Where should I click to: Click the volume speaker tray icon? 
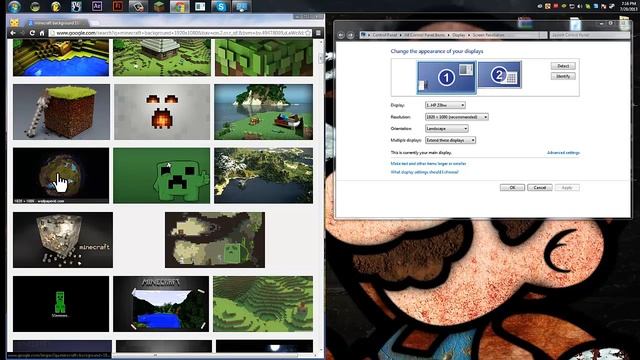point(580,7)
